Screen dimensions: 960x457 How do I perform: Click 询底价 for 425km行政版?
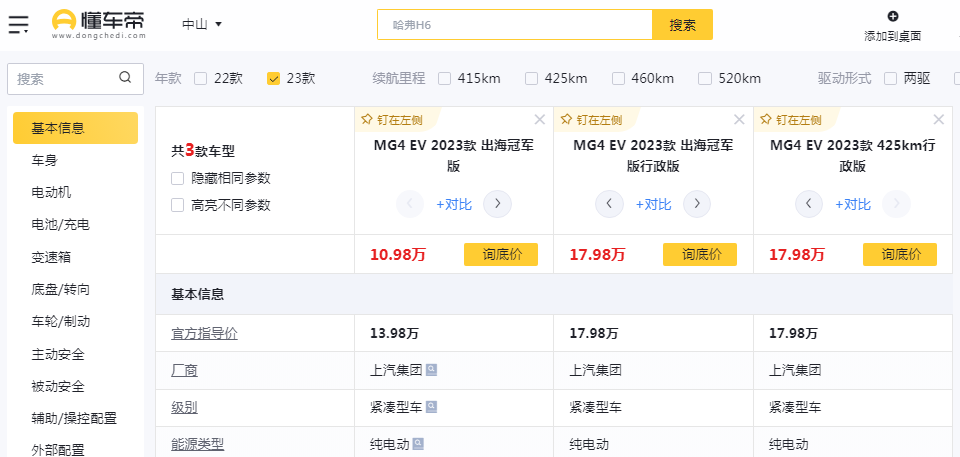(900, 254)
